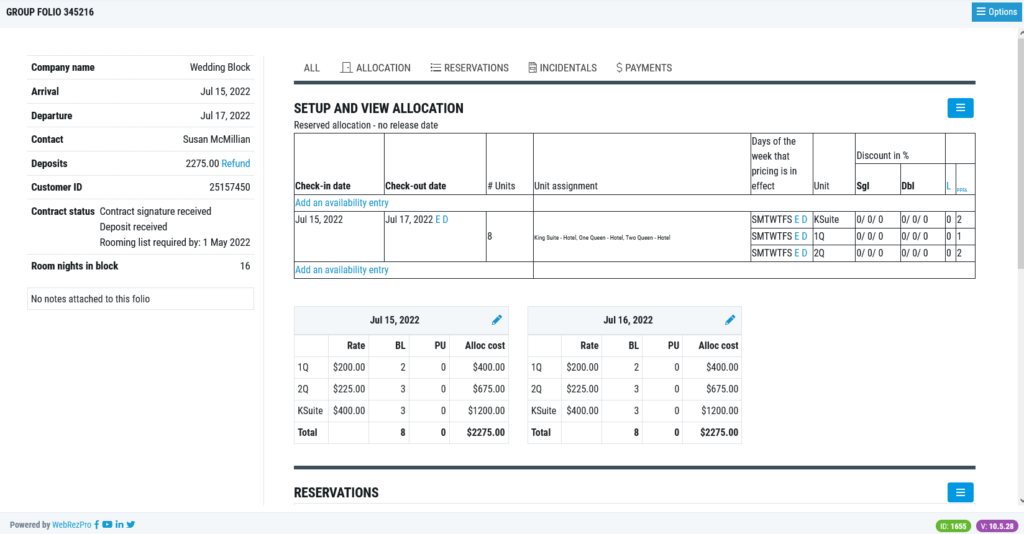Click the E link next to Jul 17, 2022 check-out
1024x534 pixels.
coord(438,219)
